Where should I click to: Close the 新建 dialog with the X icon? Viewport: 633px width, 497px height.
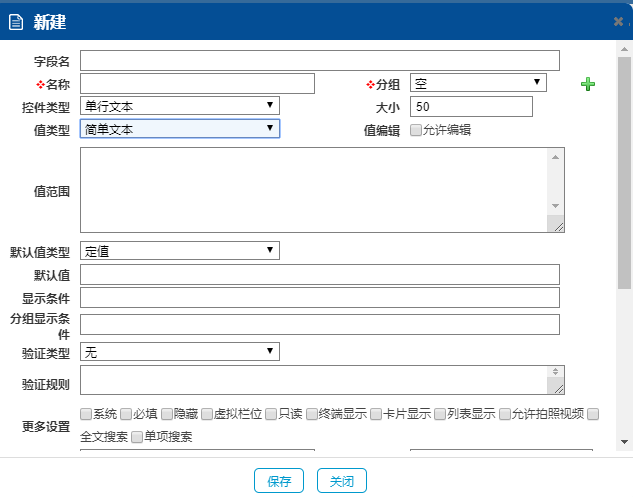pos(619,21)
